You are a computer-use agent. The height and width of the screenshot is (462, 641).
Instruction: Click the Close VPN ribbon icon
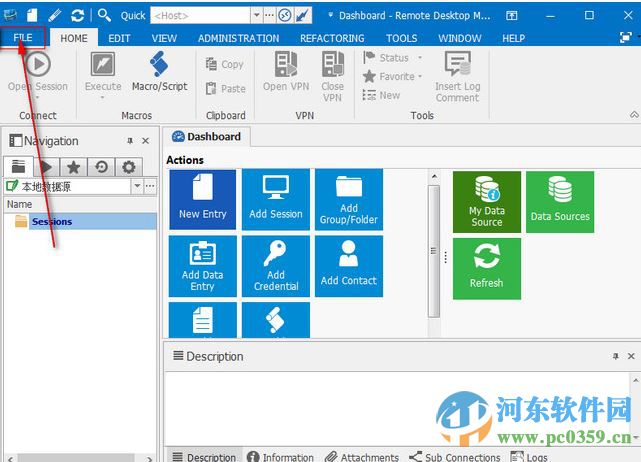coord(332,64)
